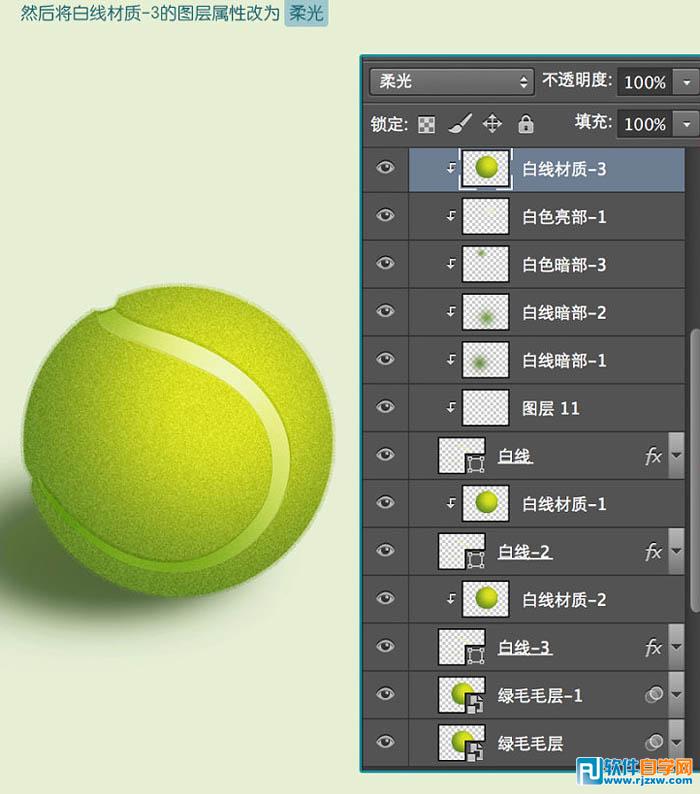Click clipping arrow icon on 白线材质-1
This screenshot has height=794, width=700.
coord(451,503)
